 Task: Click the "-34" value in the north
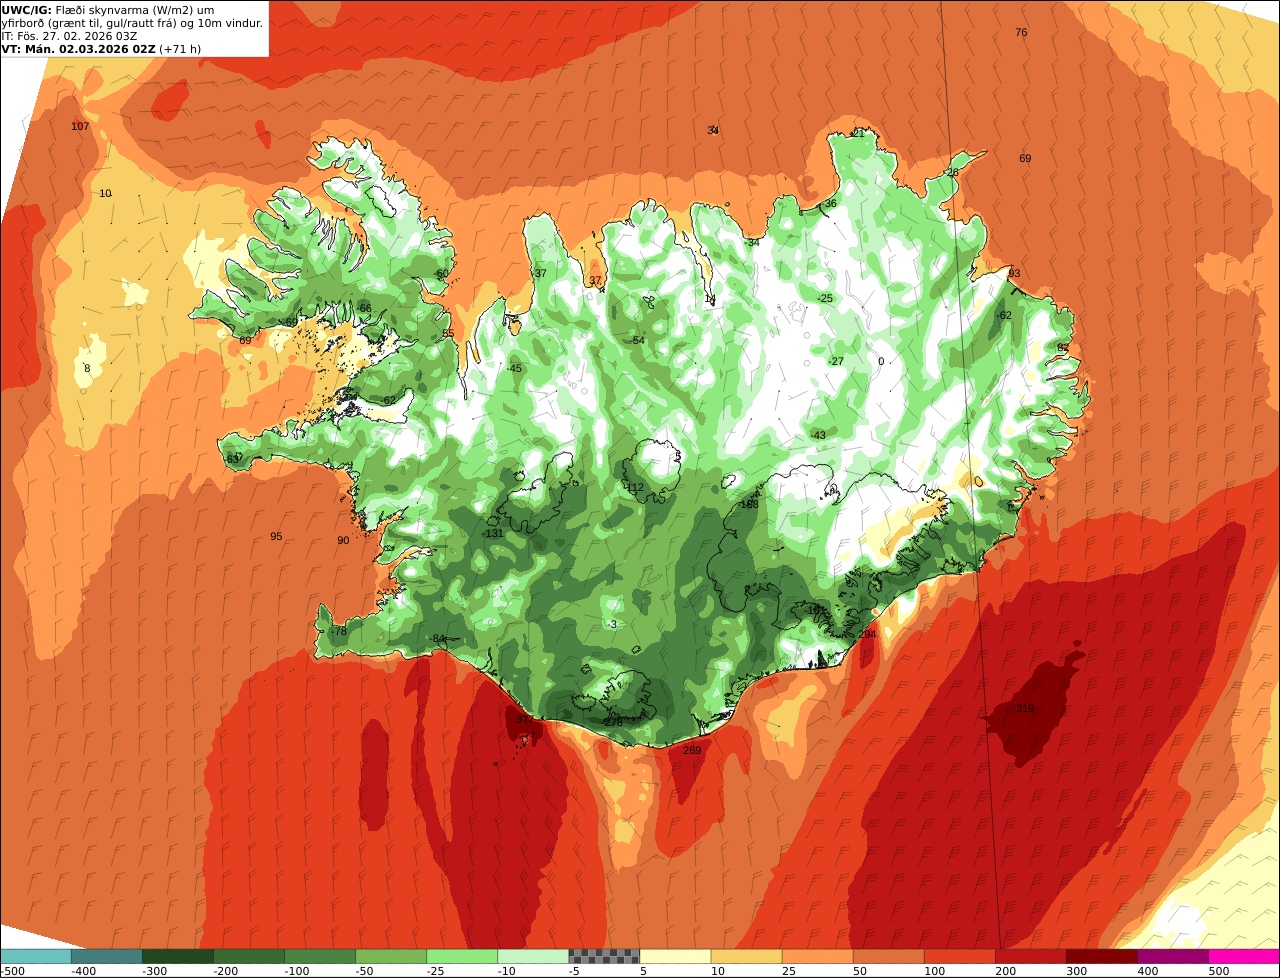click(x=752, y=242)
